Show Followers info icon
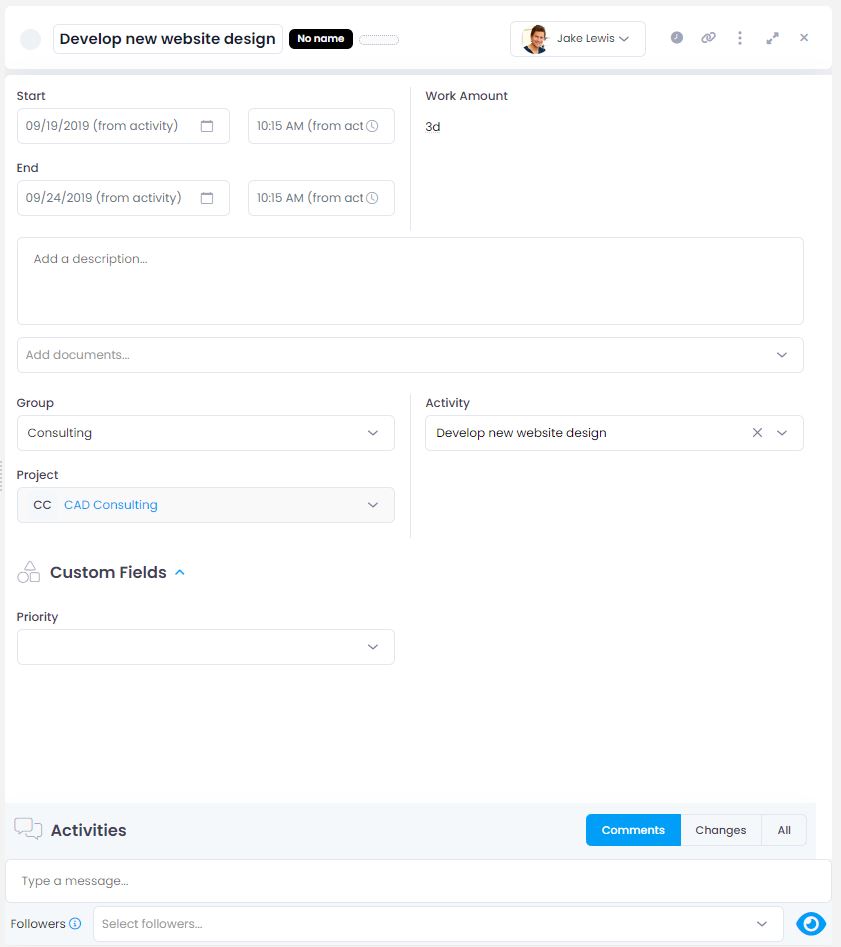841x947 pixels. (75, 923)
